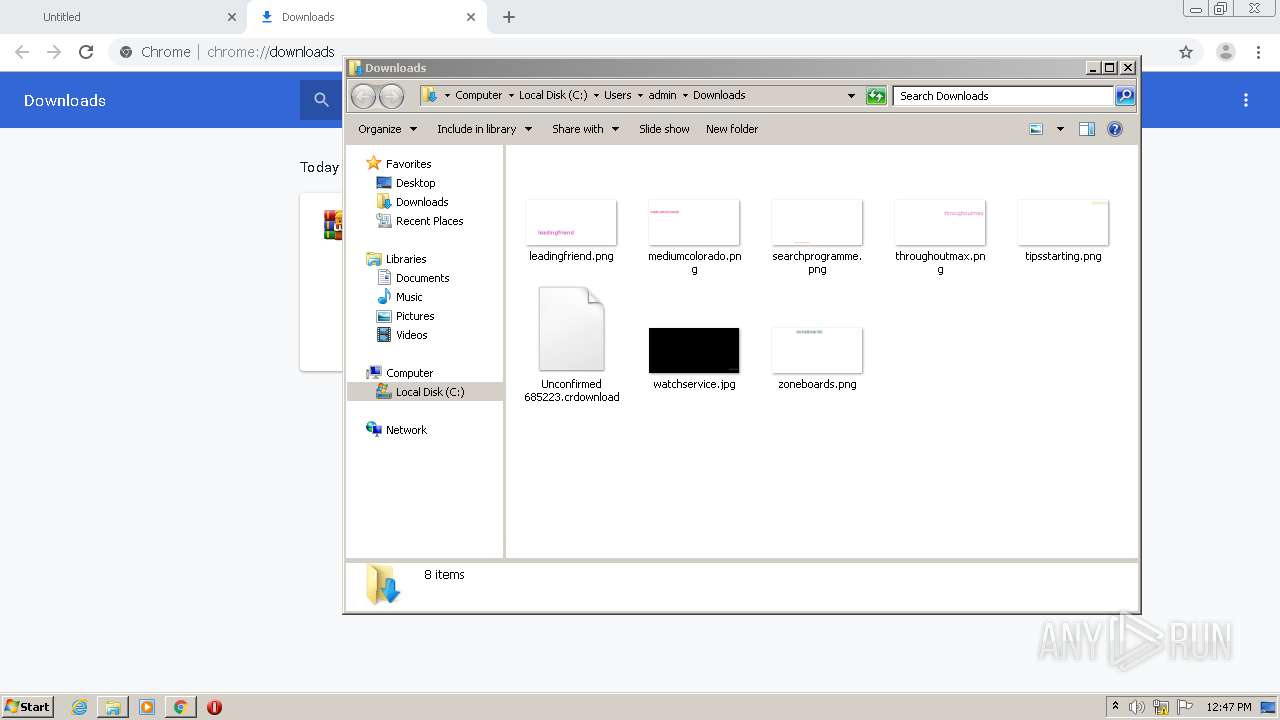This screenshot has width=1280, height=720.
Task: Bookmark this page with the star icon
Action: [x=1186, y=52]
